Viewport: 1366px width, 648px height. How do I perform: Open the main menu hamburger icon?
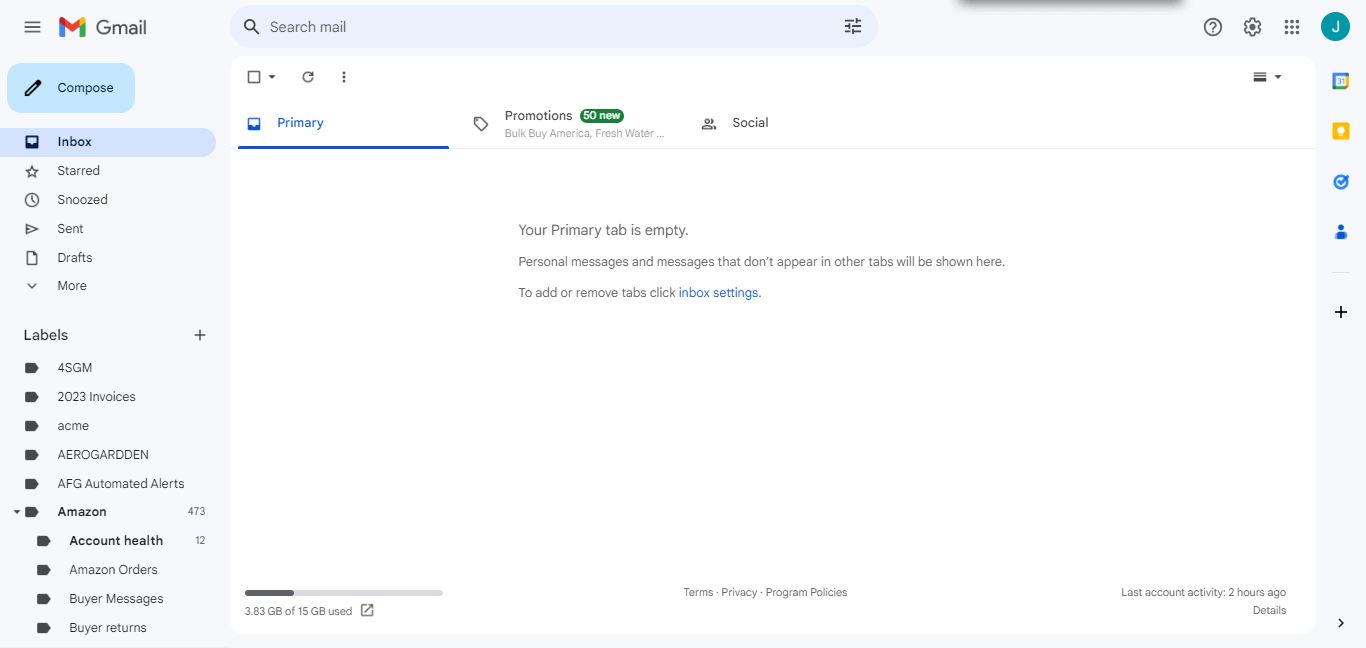[32, 27]
